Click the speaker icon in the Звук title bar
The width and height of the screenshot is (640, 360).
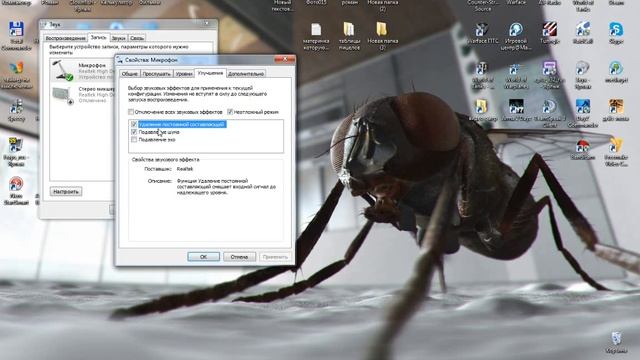click(44, 24)
